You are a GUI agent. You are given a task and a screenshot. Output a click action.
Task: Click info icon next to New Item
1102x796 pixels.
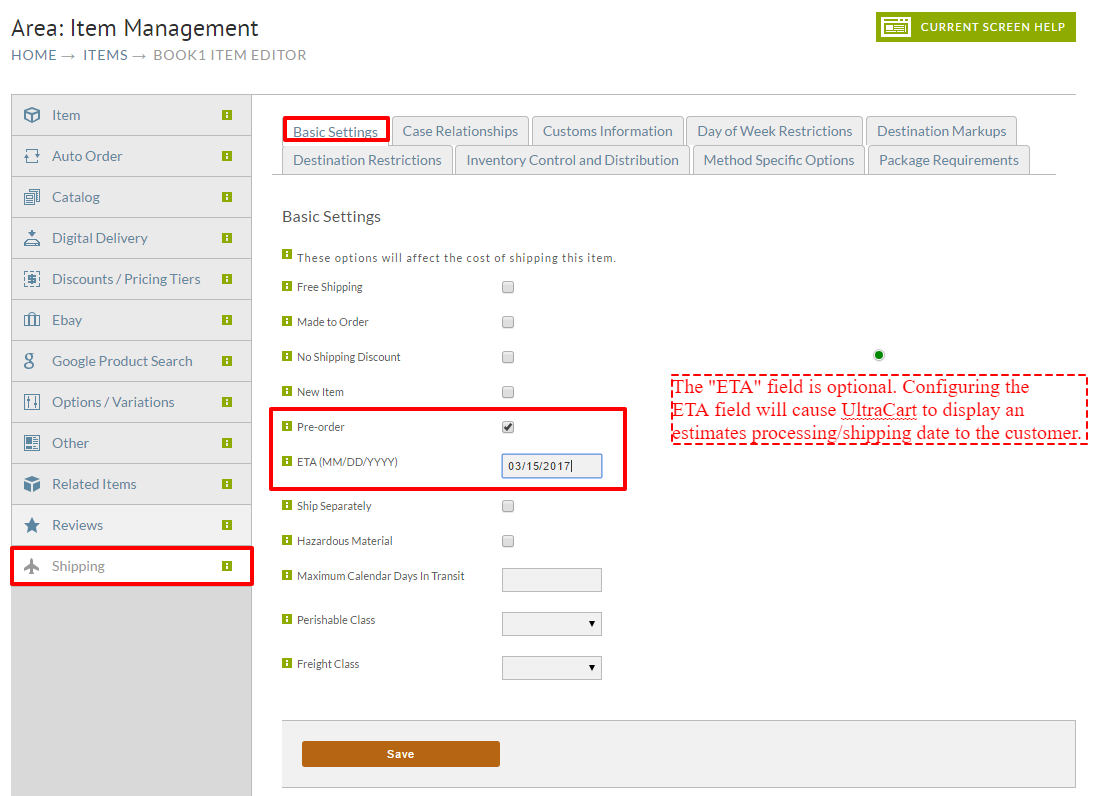pos(287,391)
